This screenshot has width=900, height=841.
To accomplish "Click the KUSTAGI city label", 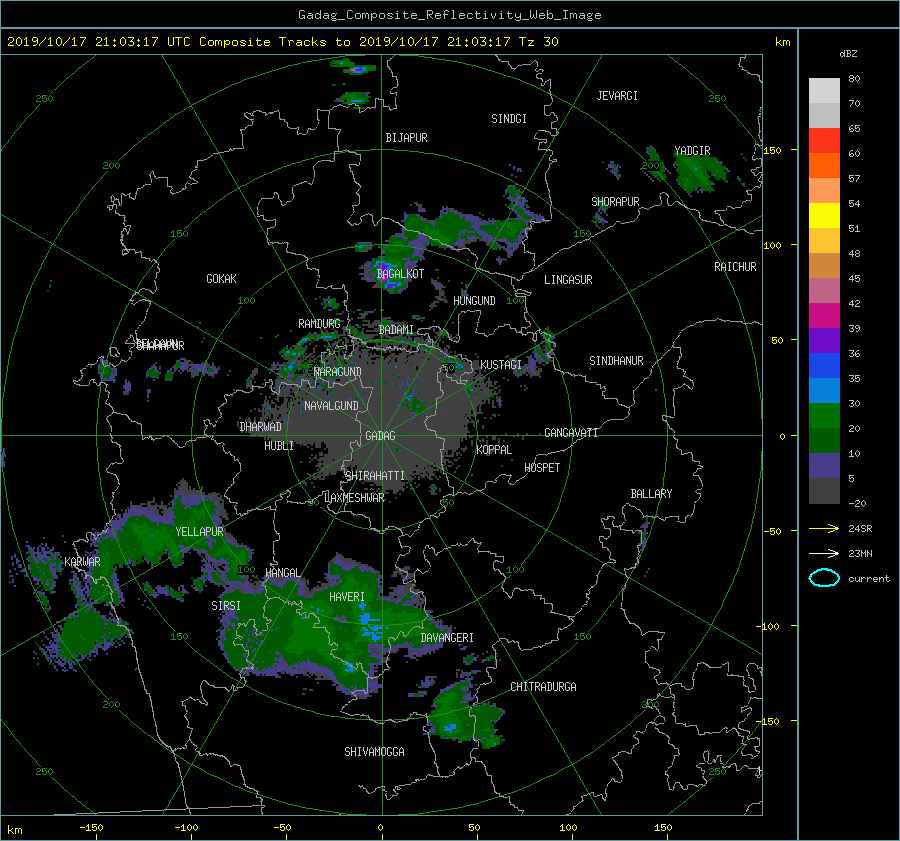I will 501,365.
